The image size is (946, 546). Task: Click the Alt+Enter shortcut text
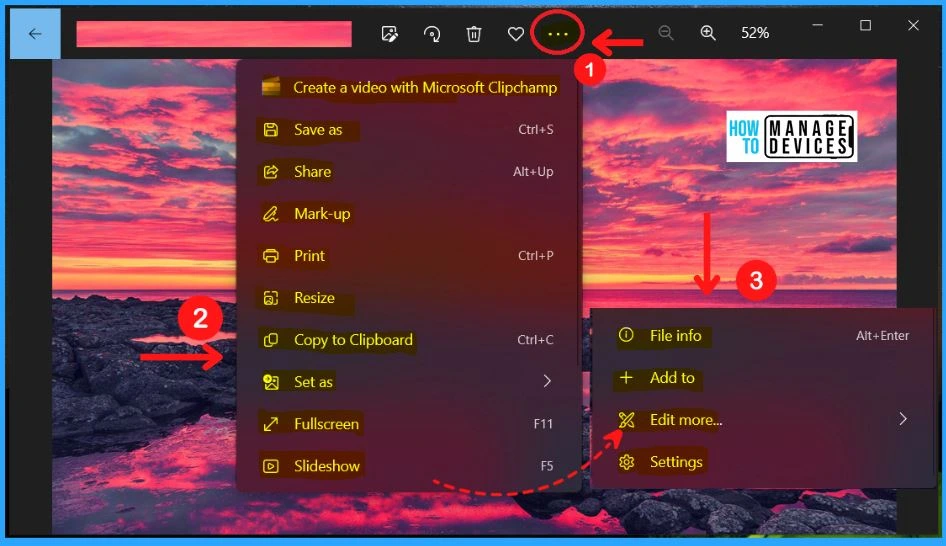(x=882, y=335)
